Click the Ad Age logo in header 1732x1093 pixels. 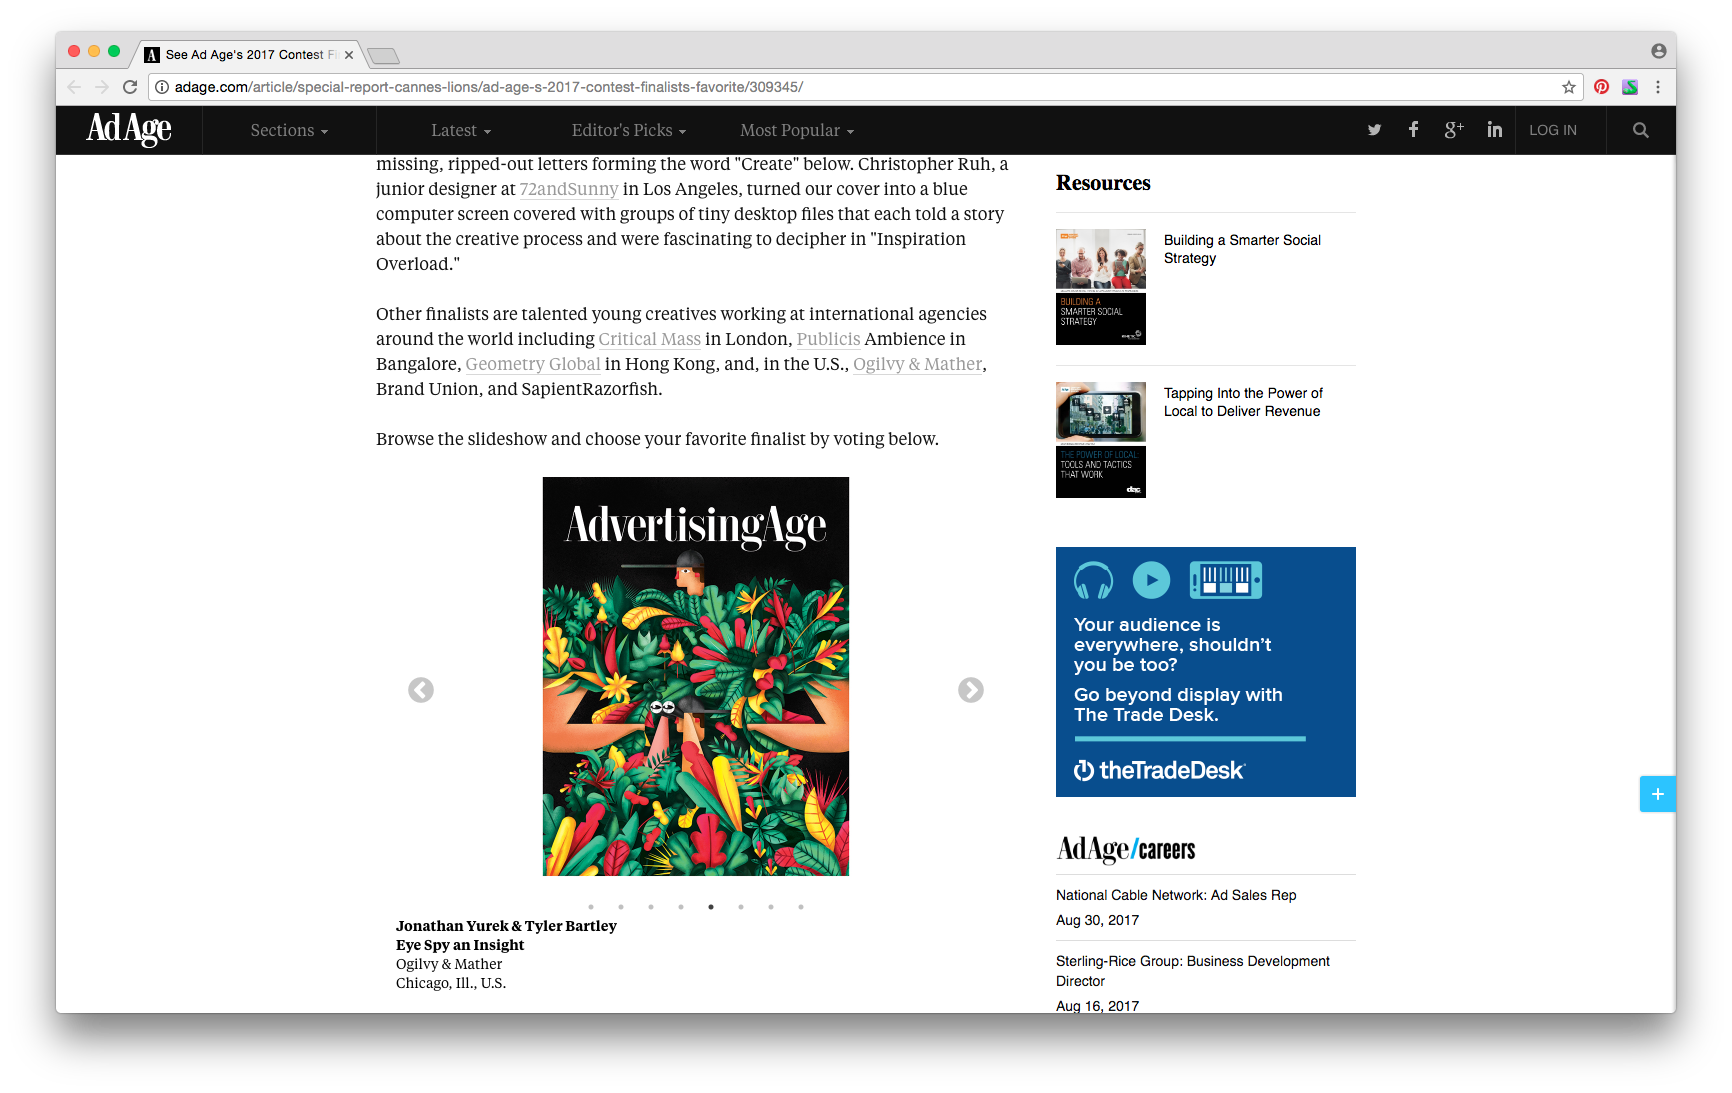[129, 129]
